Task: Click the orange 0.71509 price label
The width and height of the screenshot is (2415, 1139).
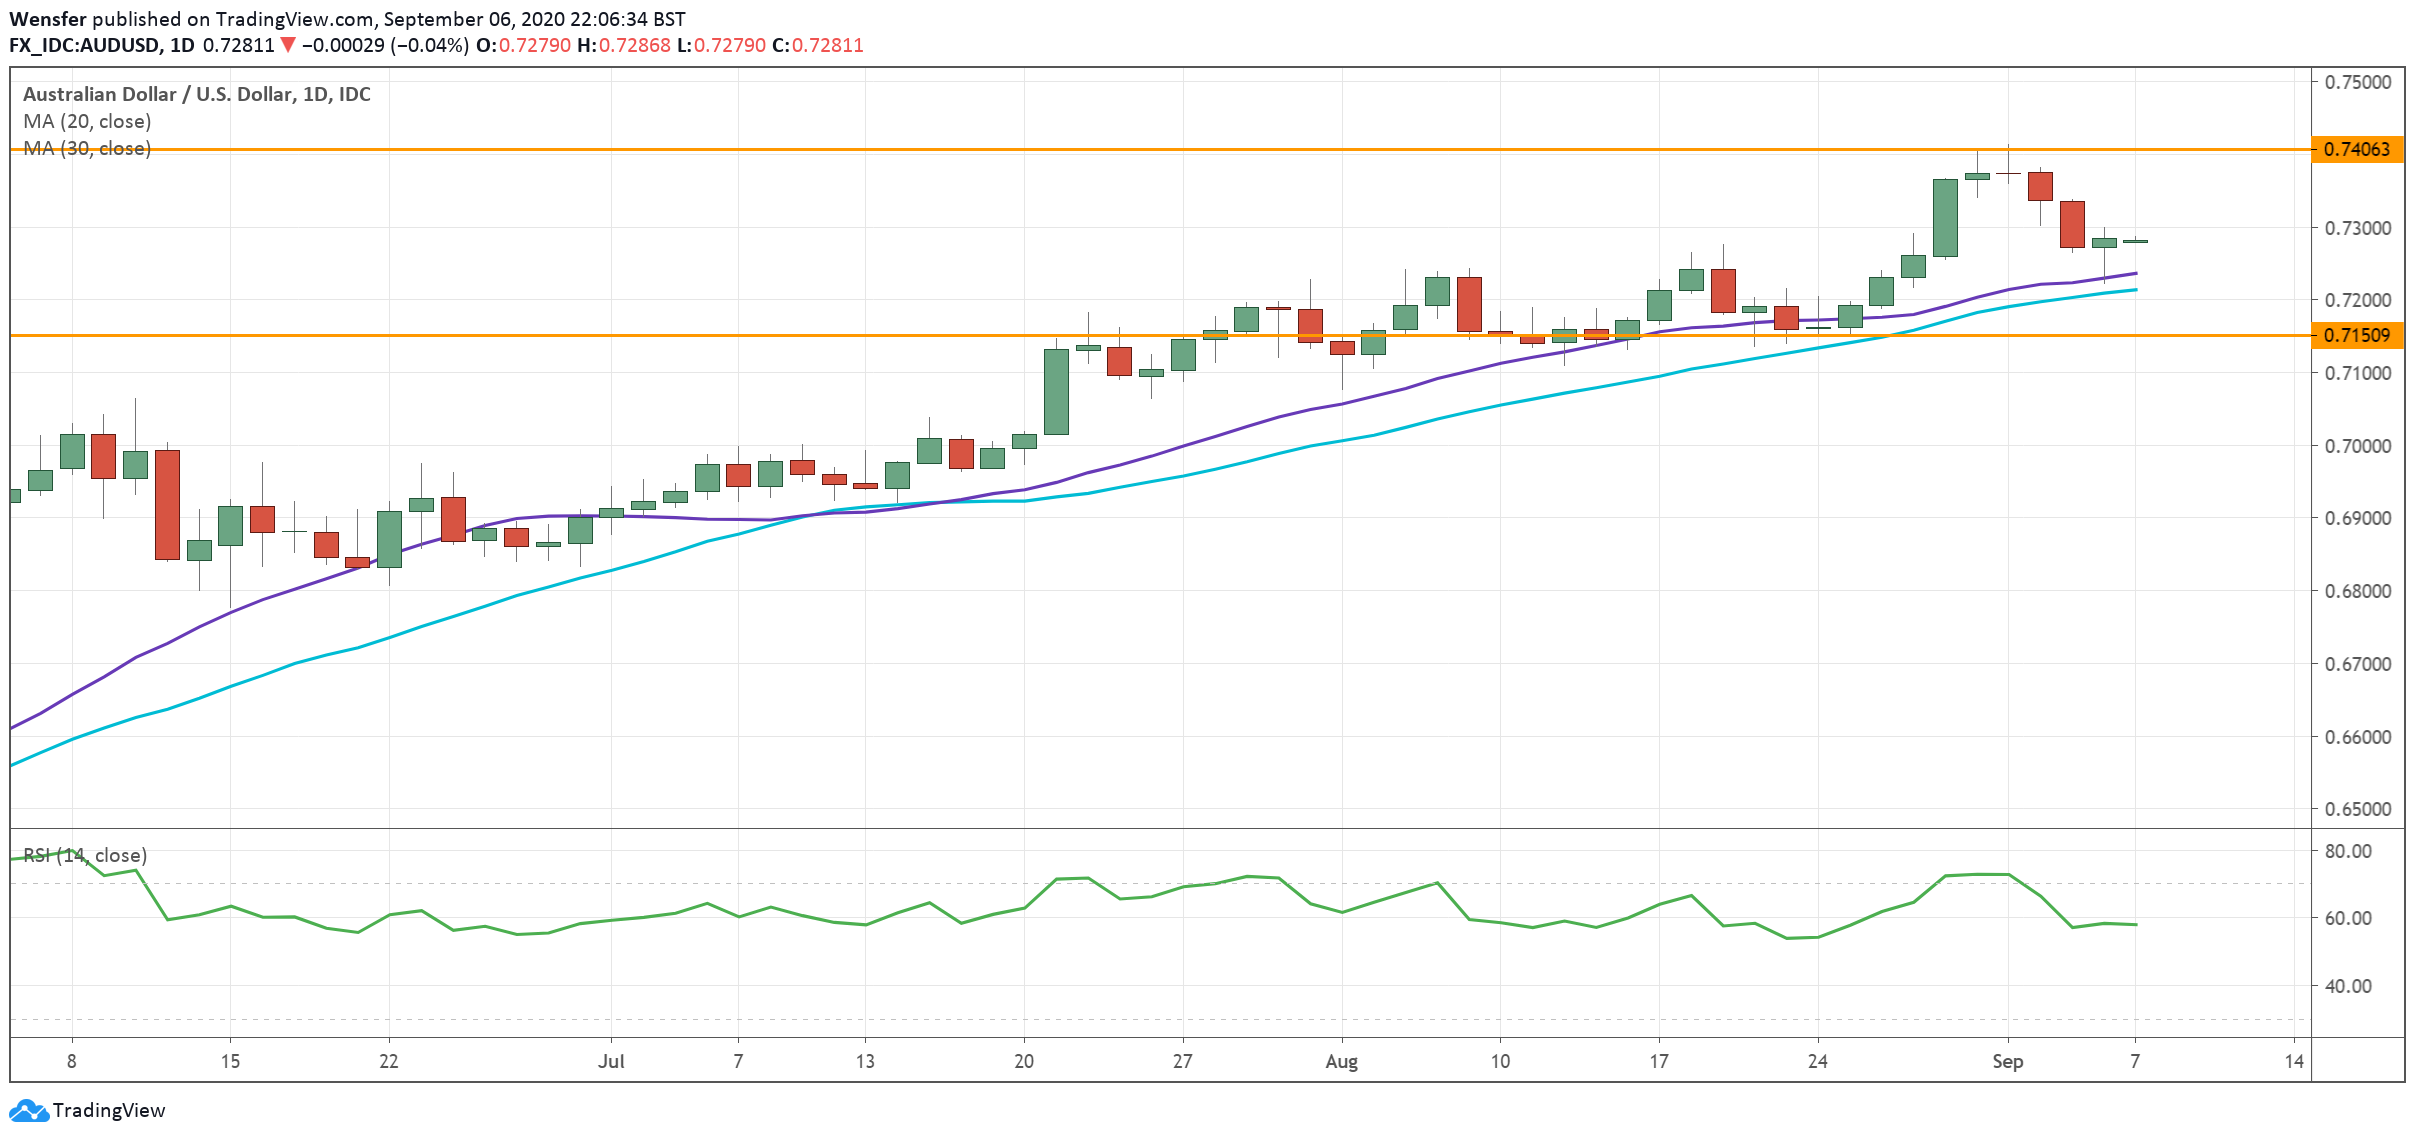Action: point(2357,335)
